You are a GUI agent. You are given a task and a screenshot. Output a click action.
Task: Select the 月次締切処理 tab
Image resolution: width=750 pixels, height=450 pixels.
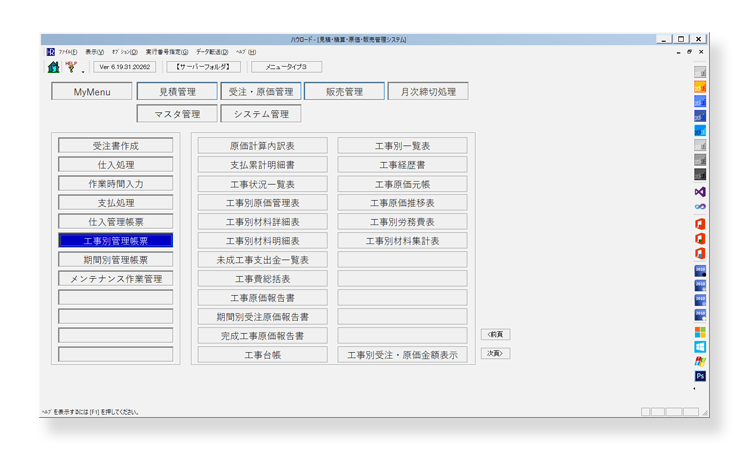click(x=428, y=92)
